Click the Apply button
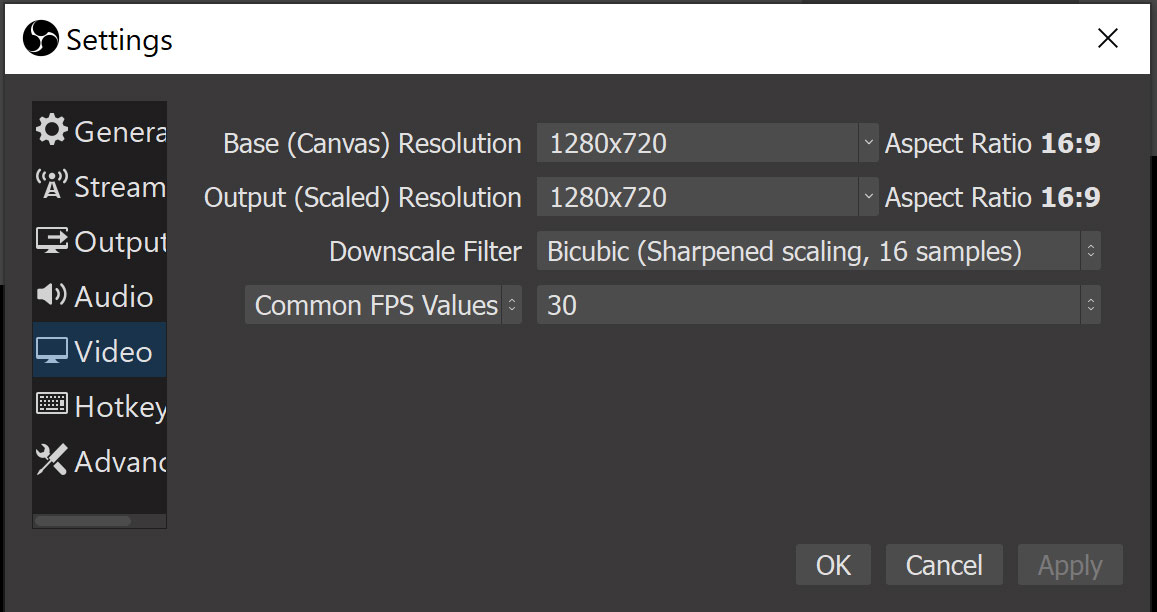 (x=1070, y=565)
